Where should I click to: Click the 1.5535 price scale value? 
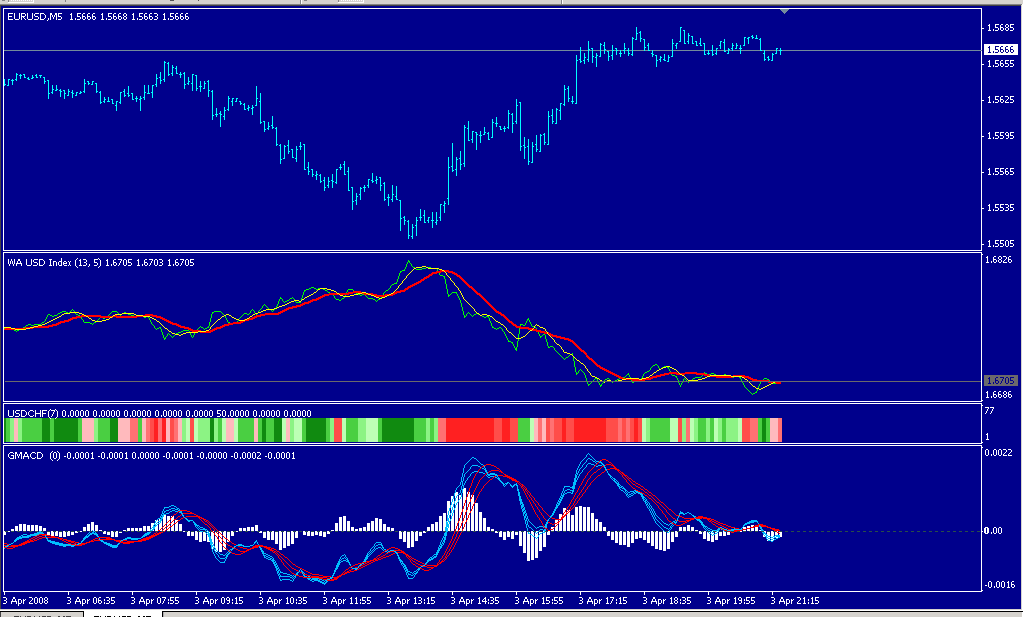click(1001, 207)
